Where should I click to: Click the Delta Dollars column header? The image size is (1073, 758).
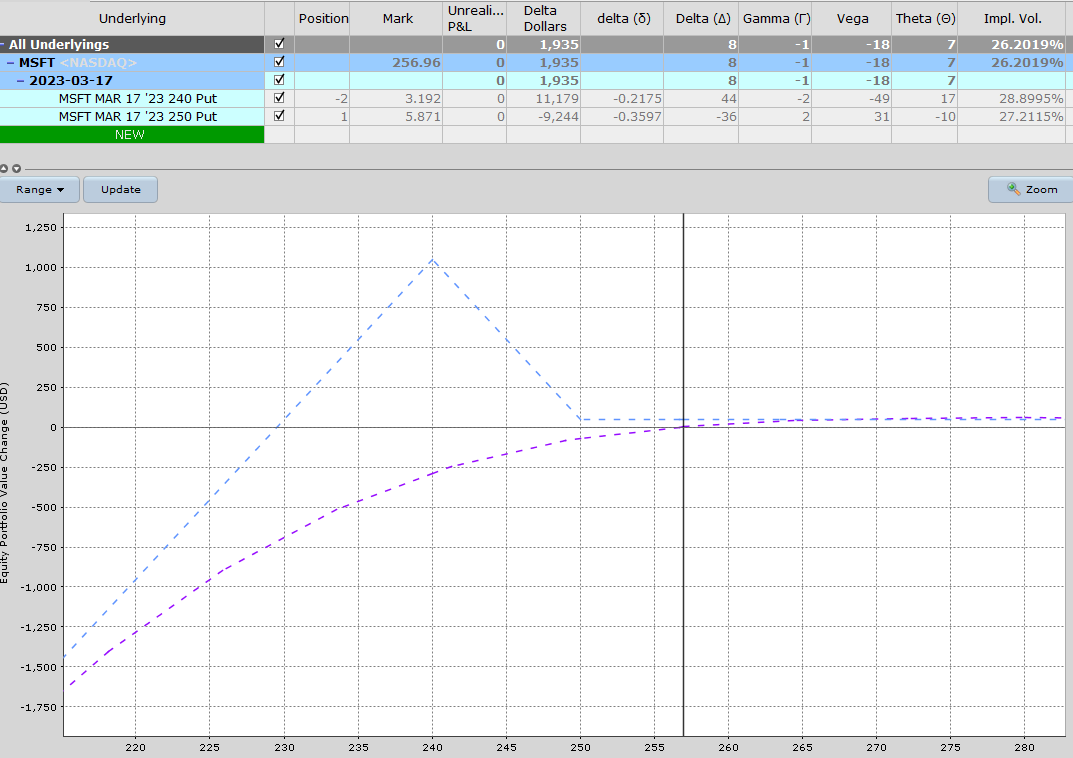(x=543, y=17)
